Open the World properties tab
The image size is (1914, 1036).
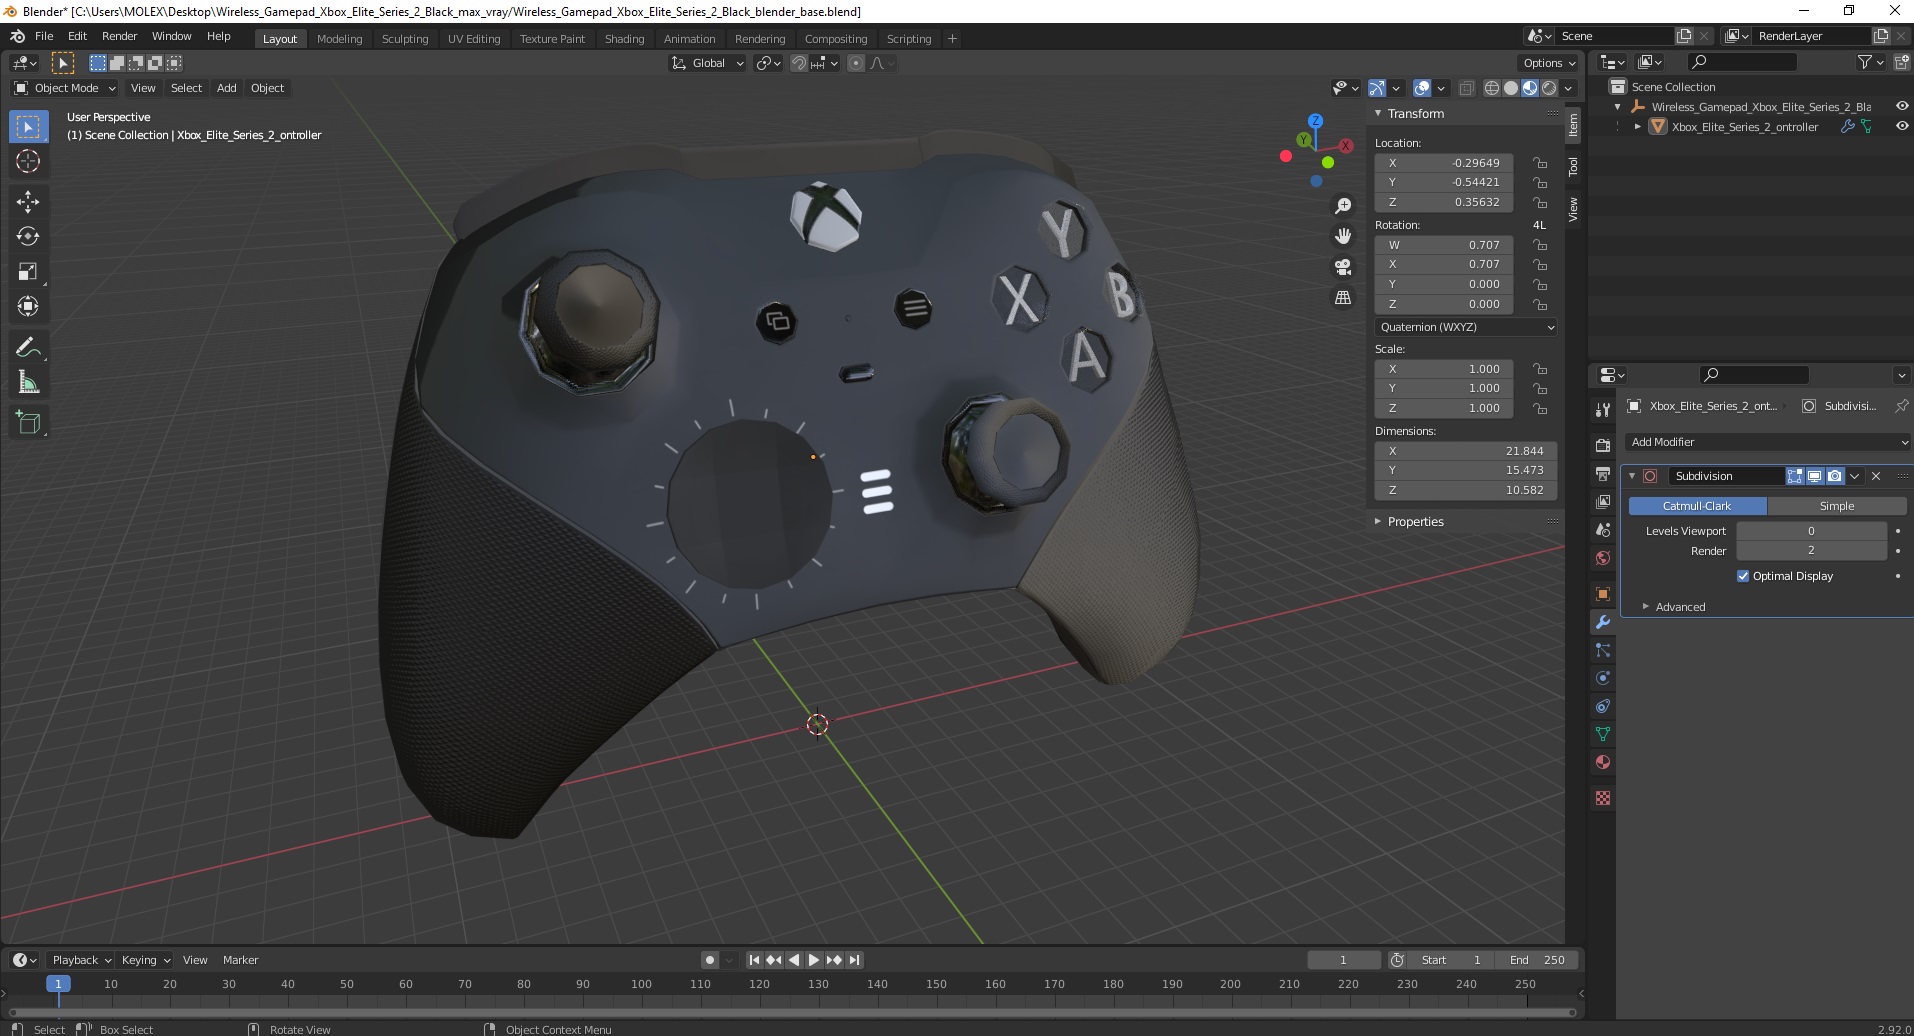click(1603, 557)
